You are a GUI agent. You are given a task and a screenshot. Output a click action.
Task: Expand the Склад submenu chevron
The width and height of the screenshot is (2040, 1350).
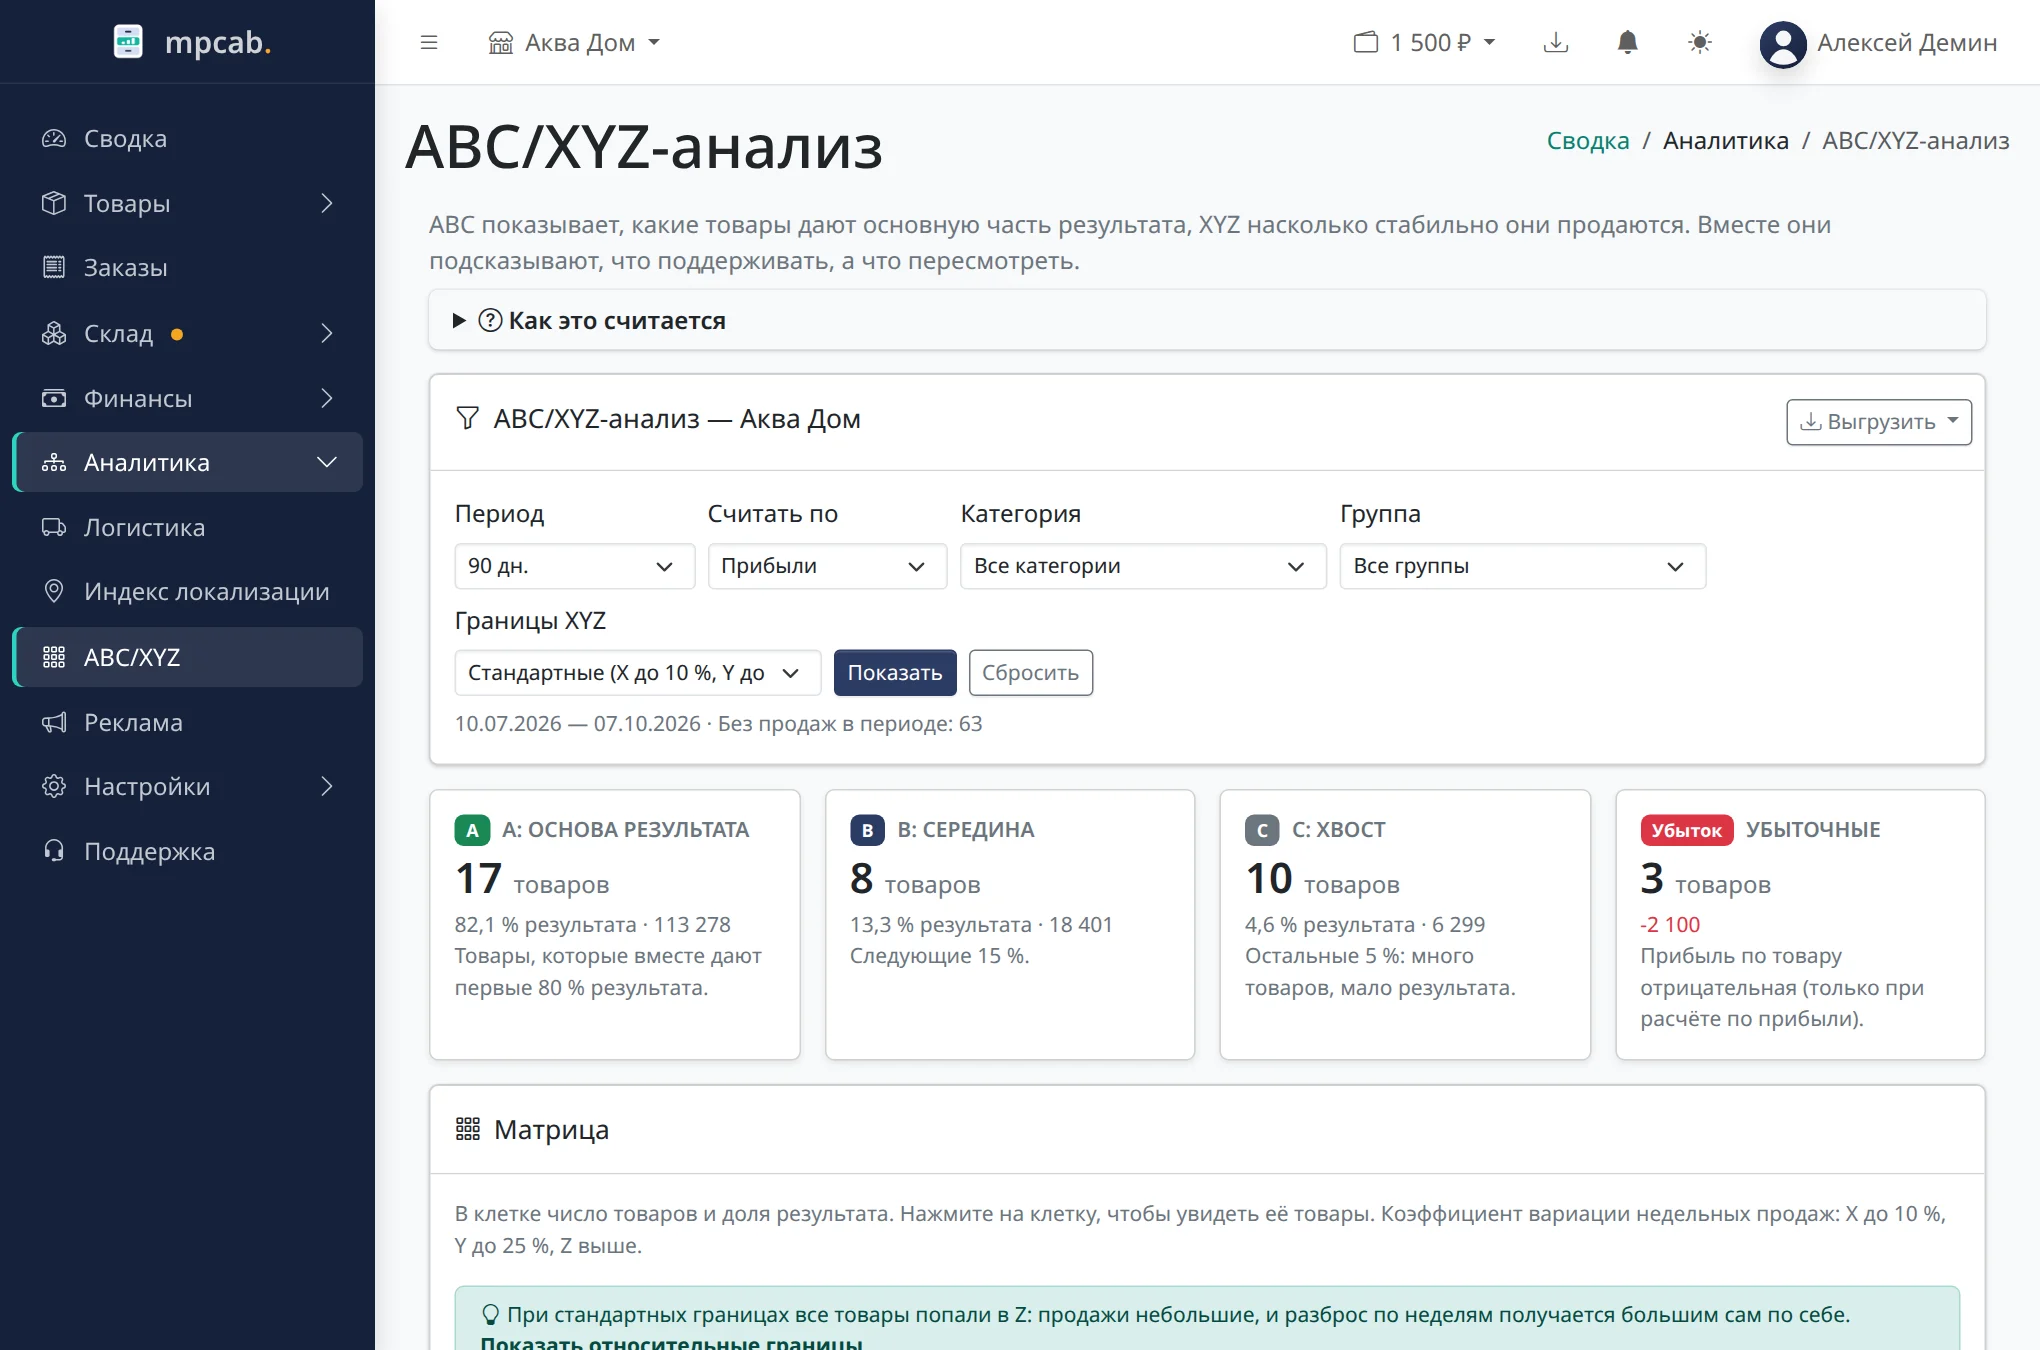pos(327,333)
